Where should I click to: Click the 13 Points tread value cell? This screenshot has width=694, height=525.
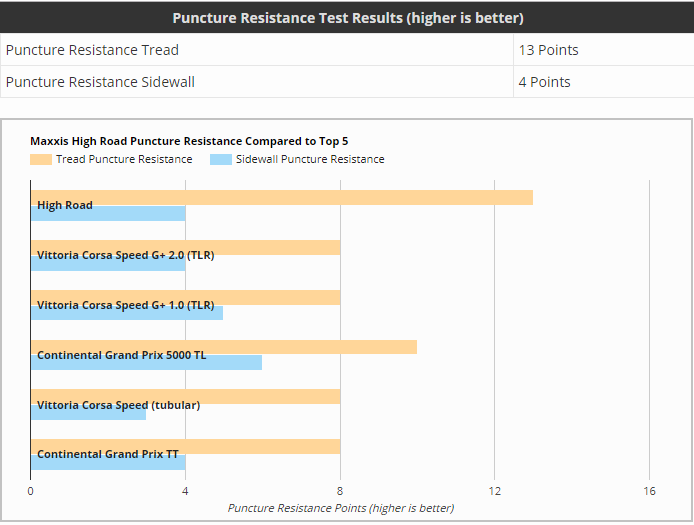coord(604,50)
